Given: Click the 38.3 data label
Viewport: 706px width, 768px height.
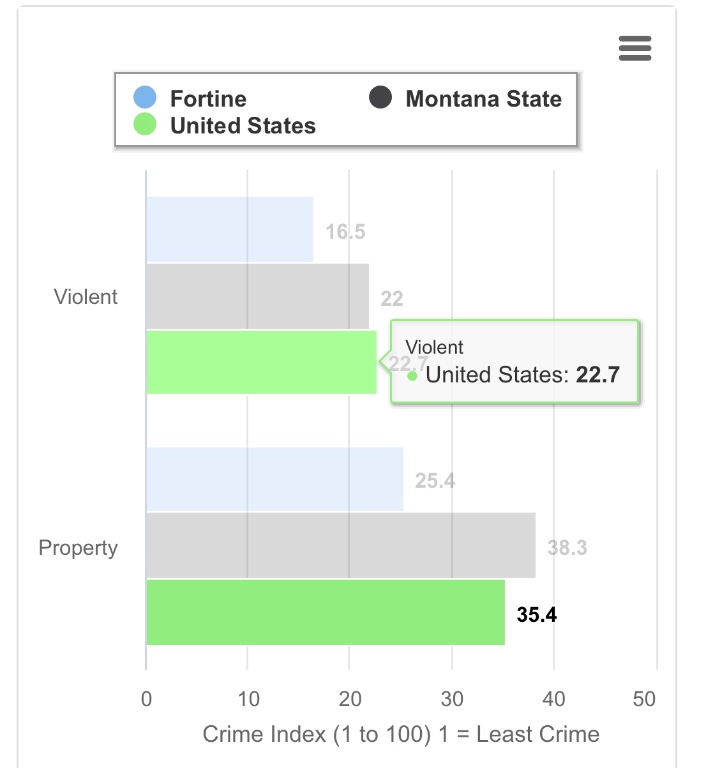Looking at the screenshot, I should click(x=567, y=548).
